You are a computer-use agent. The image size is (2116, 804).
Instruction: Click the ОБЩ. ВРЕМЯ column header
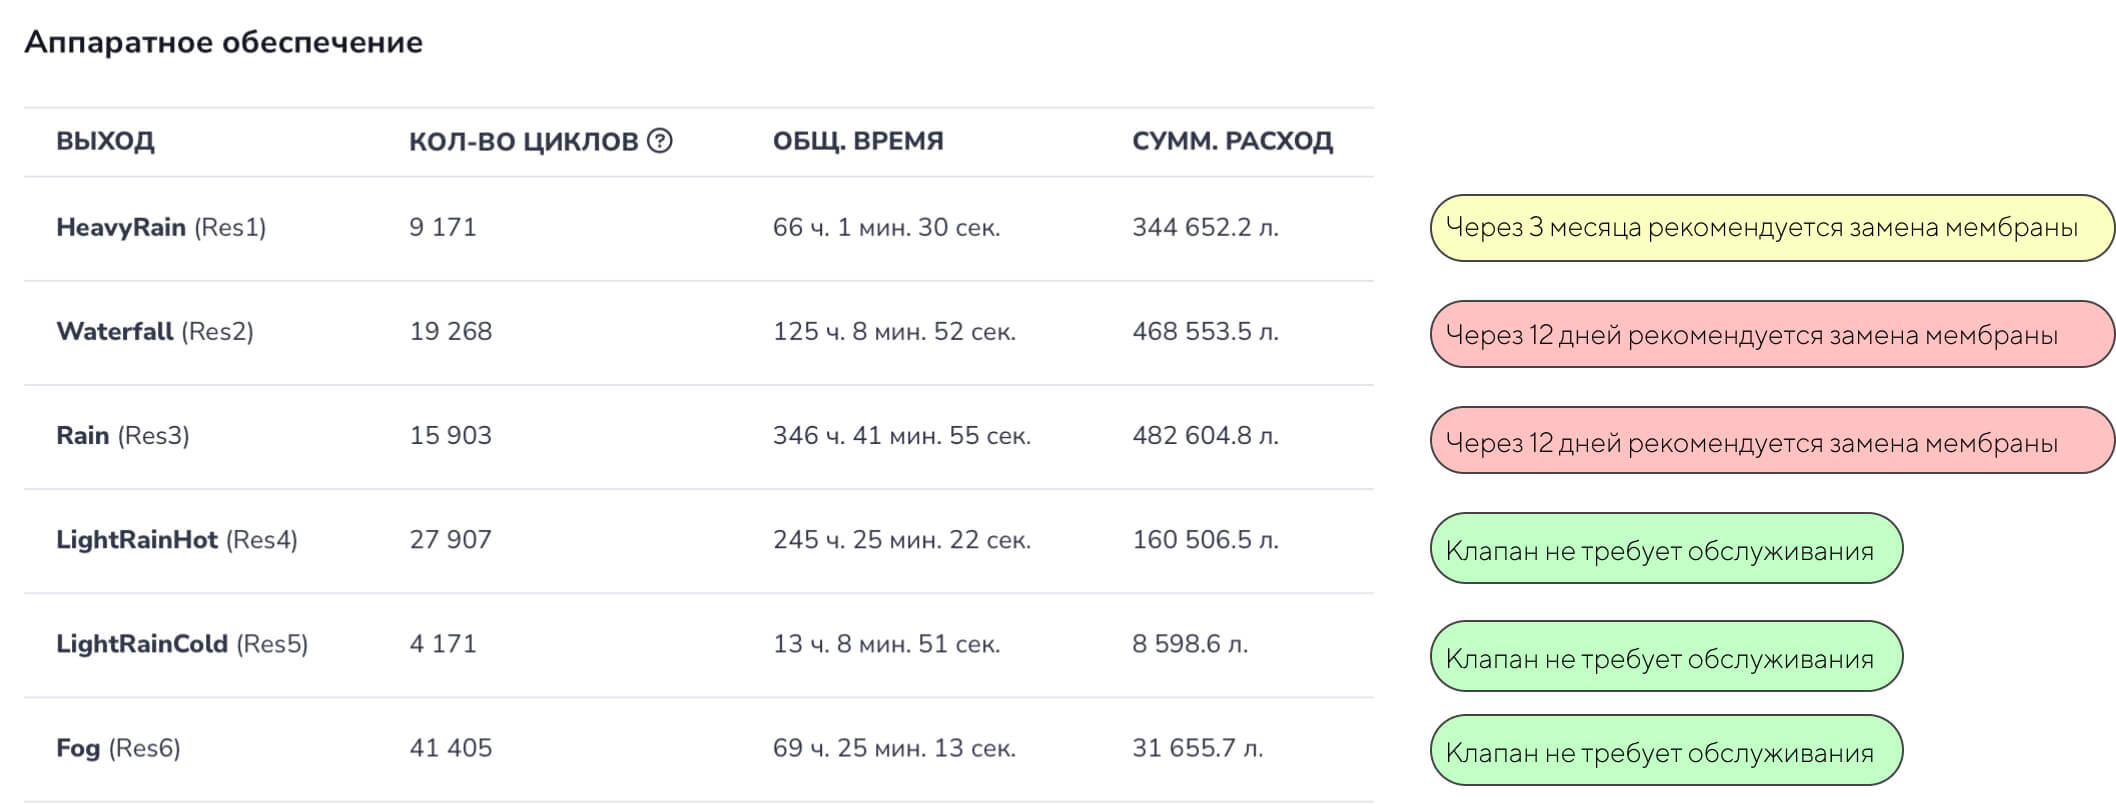pos(857,141)
